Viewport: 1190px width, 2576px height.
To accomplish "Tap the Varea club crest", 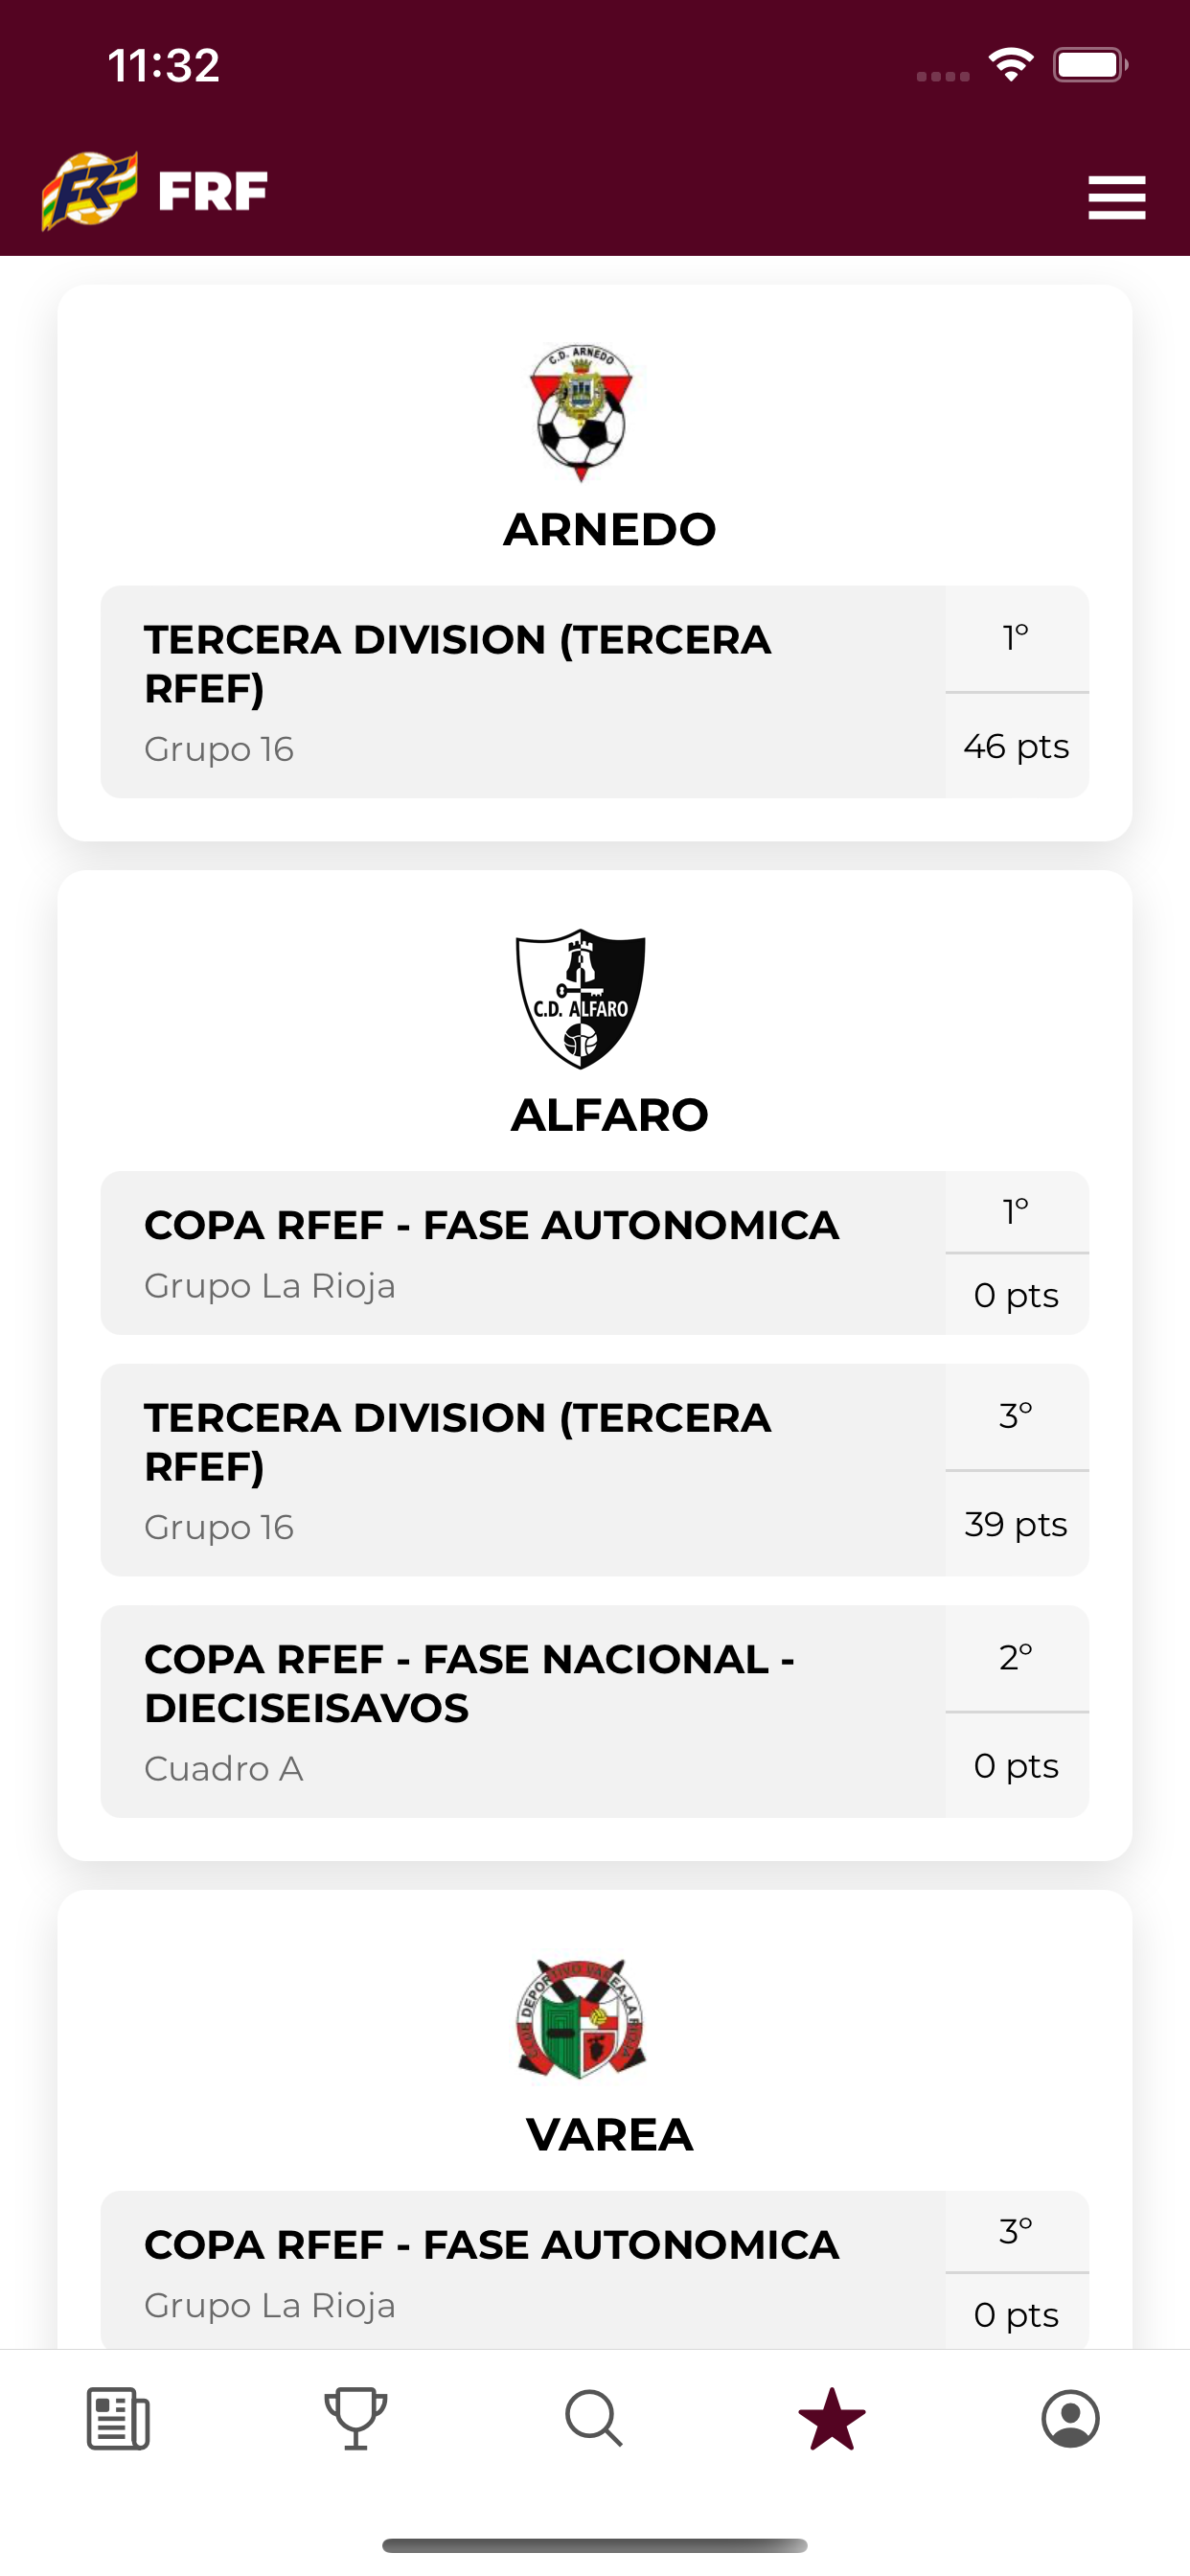I will coord(581,2018).
